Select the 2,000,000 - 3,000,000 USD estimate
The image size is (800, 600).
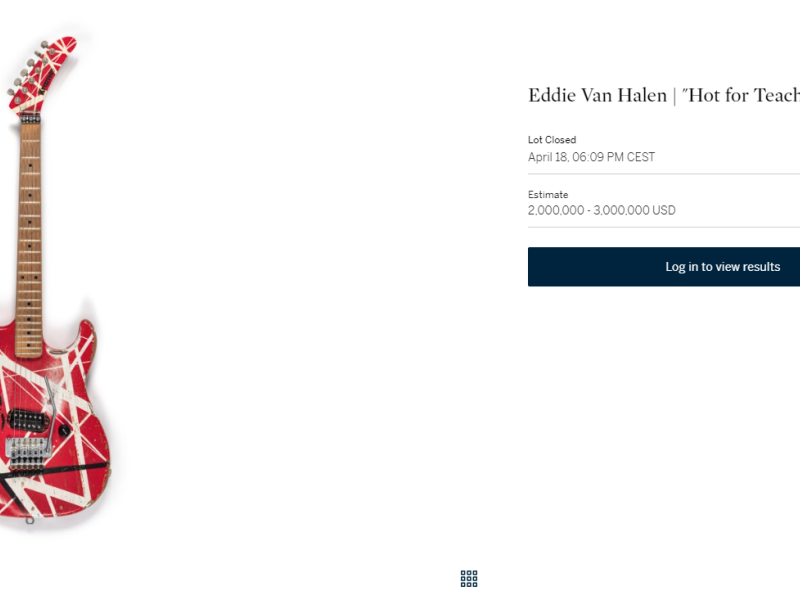602,210
